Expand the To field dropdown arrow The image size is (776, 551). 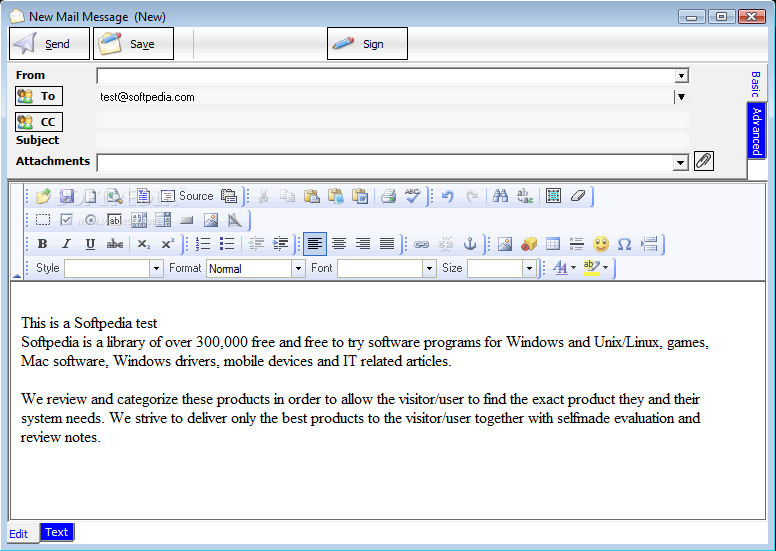[681, 97]
